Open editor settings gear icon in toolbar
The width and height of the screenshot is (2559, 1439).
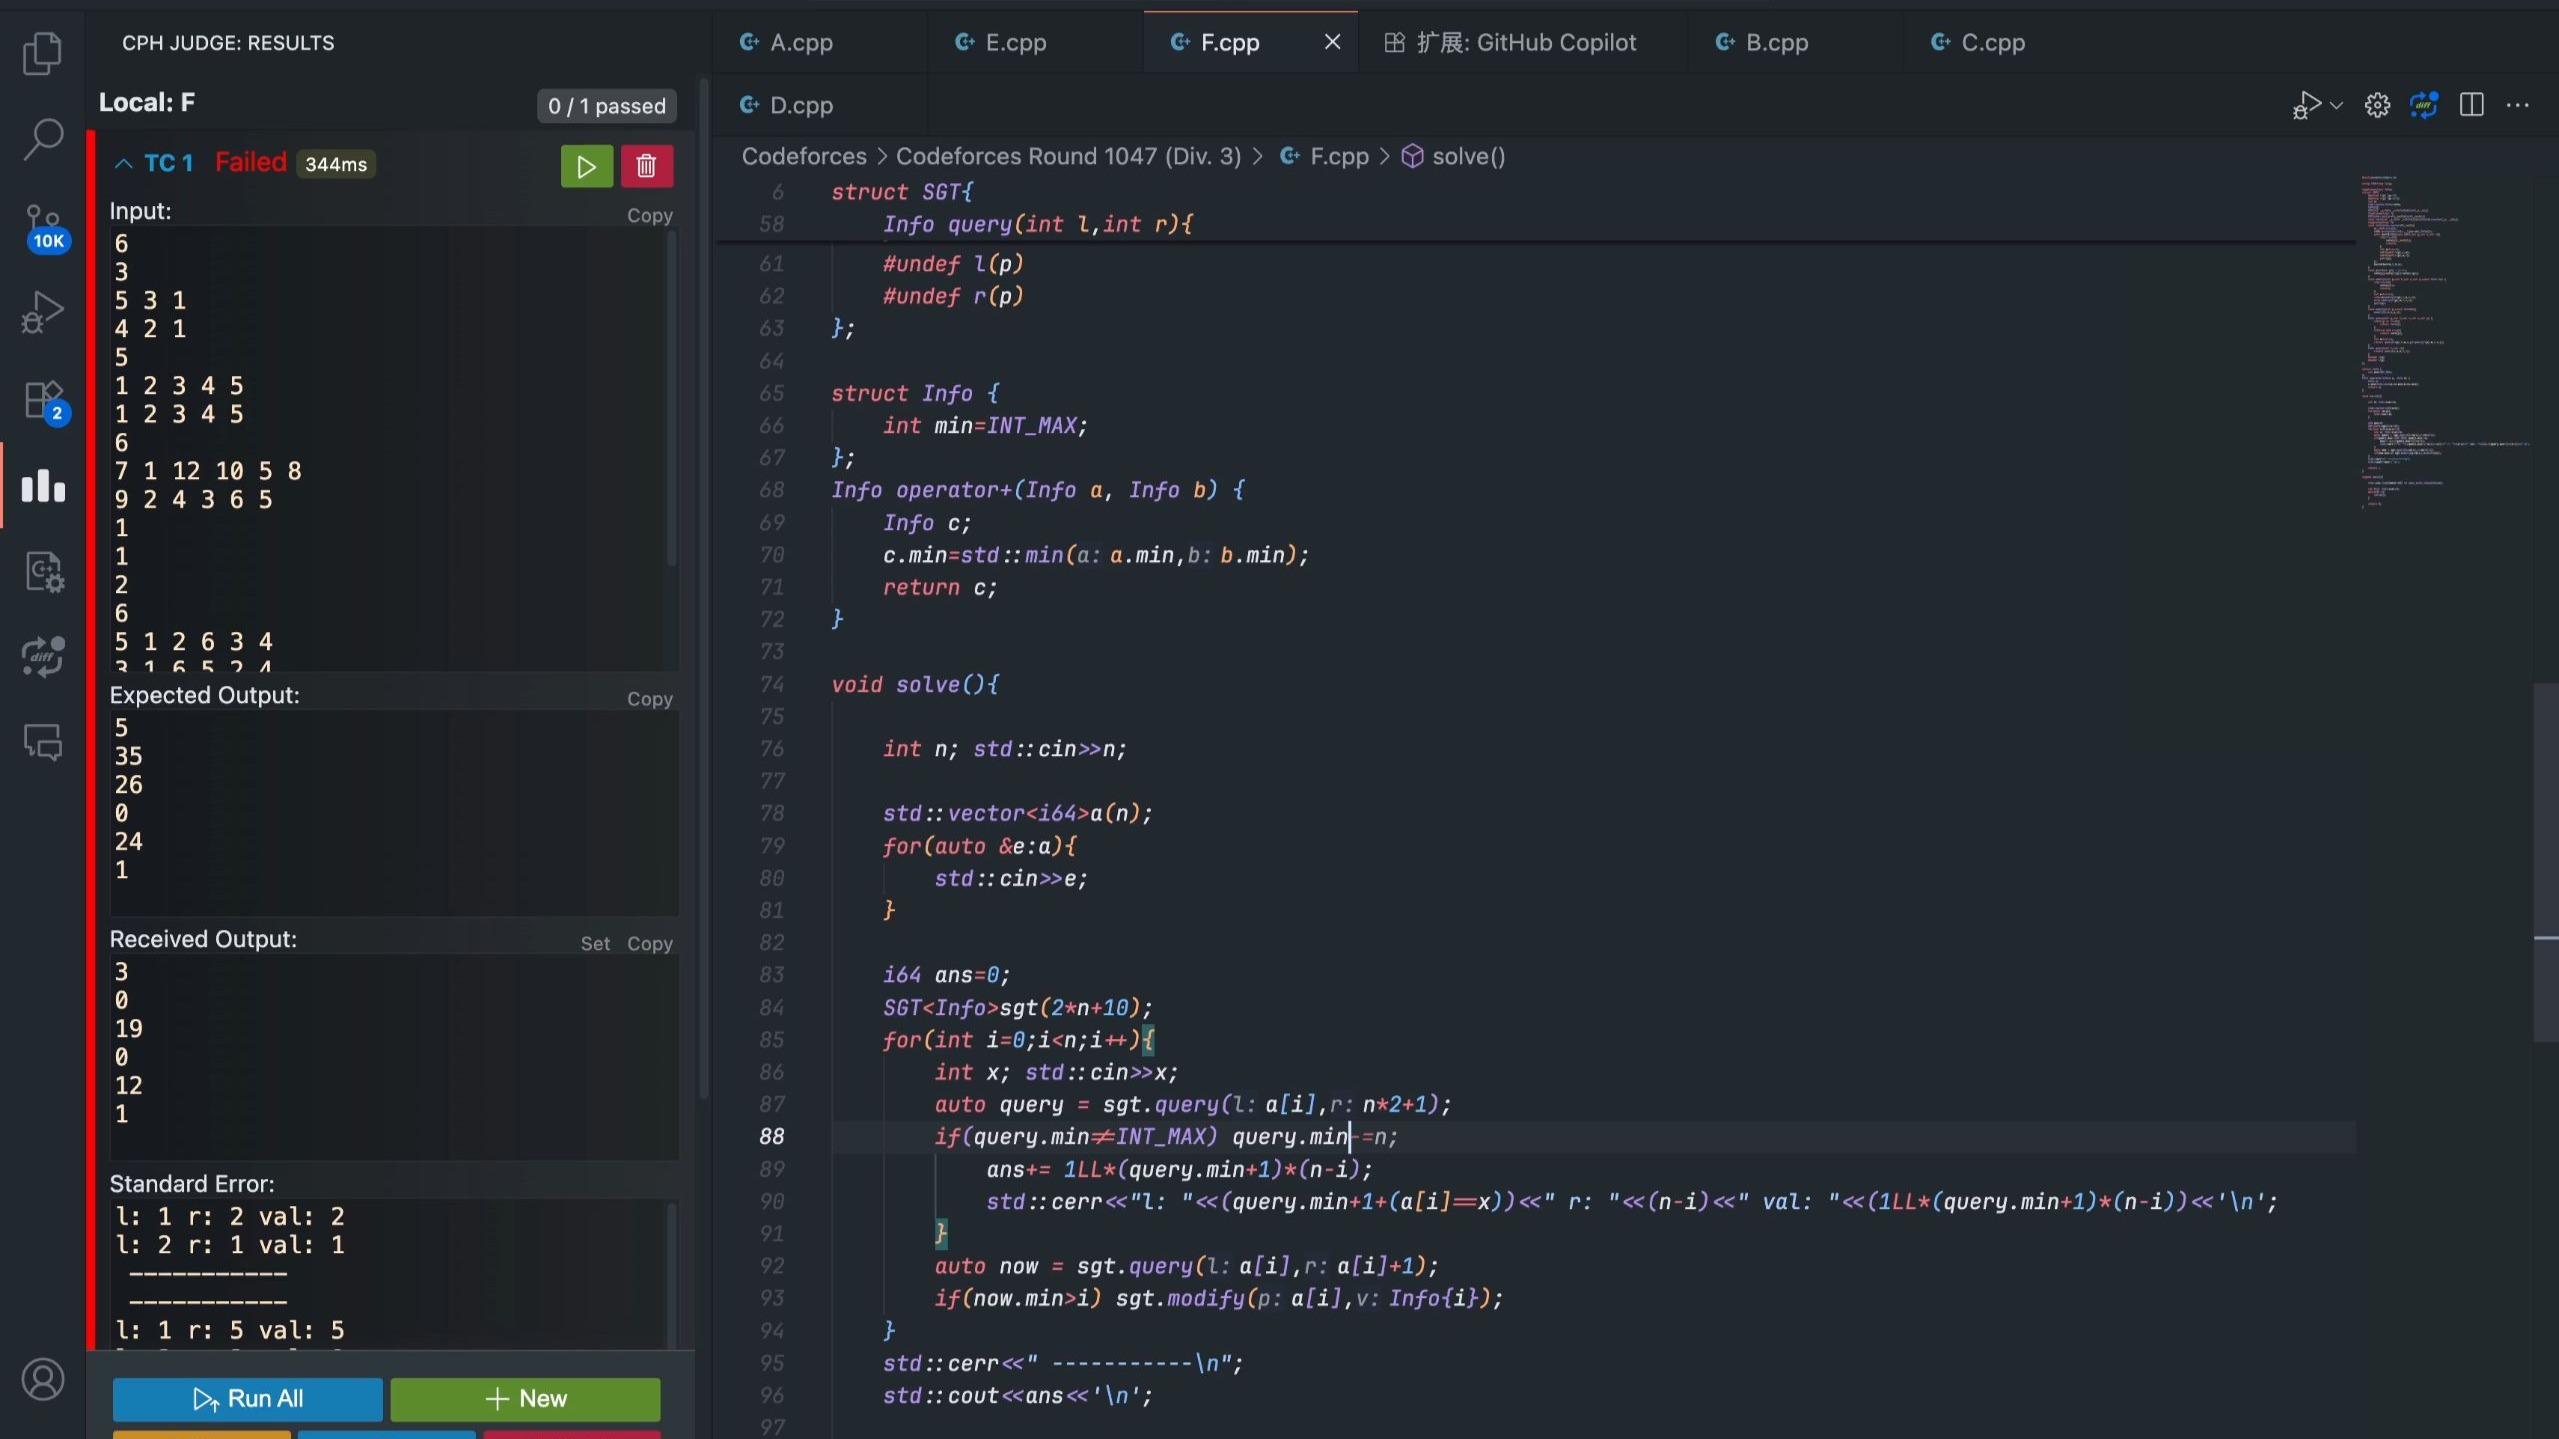tap(2377, 105)
